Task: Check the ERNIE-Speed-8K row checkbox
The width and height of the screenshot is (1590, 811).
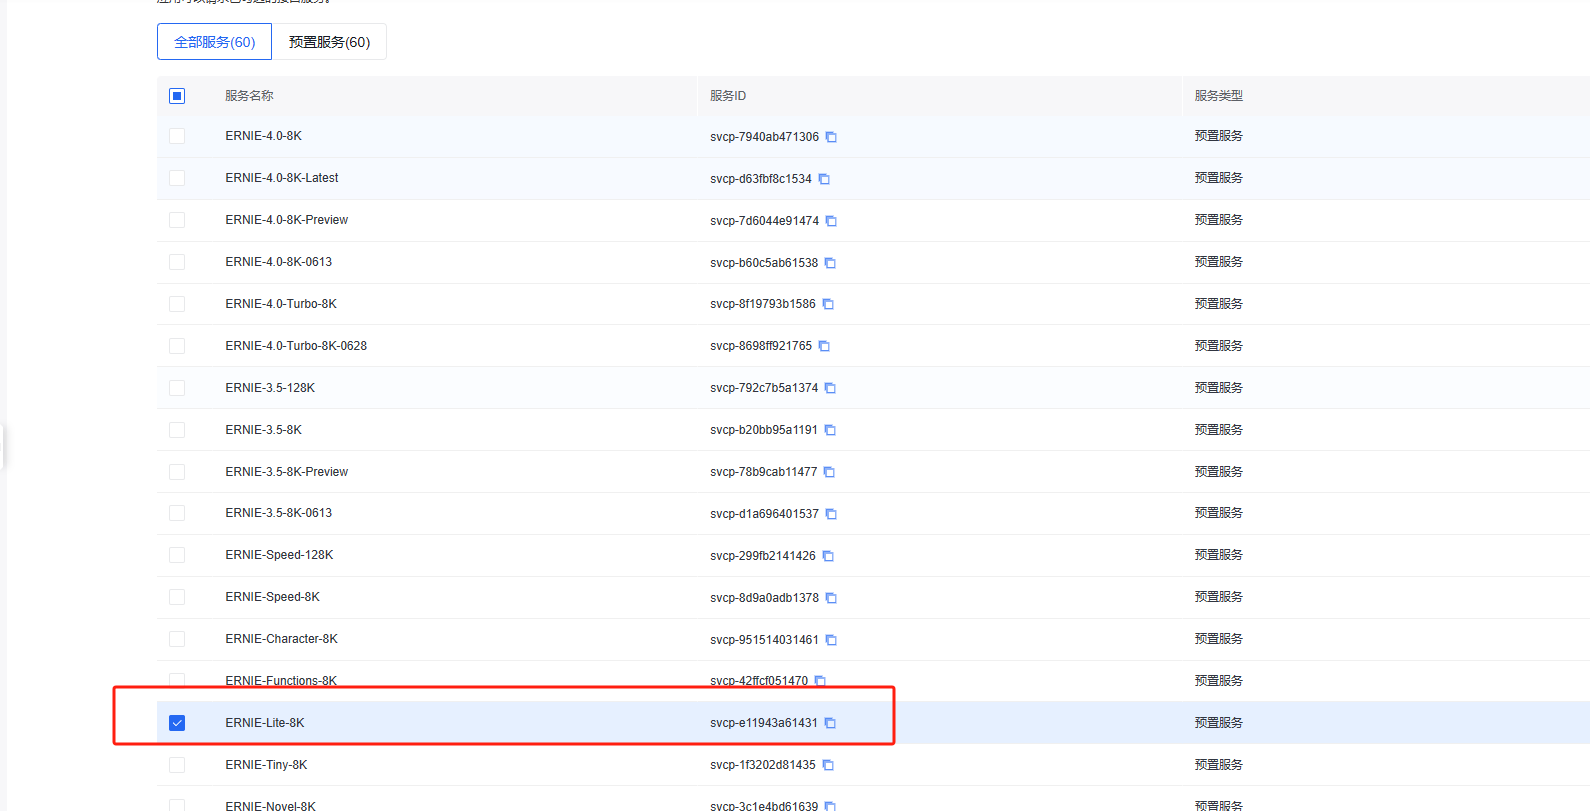Action: click(177, 597)
